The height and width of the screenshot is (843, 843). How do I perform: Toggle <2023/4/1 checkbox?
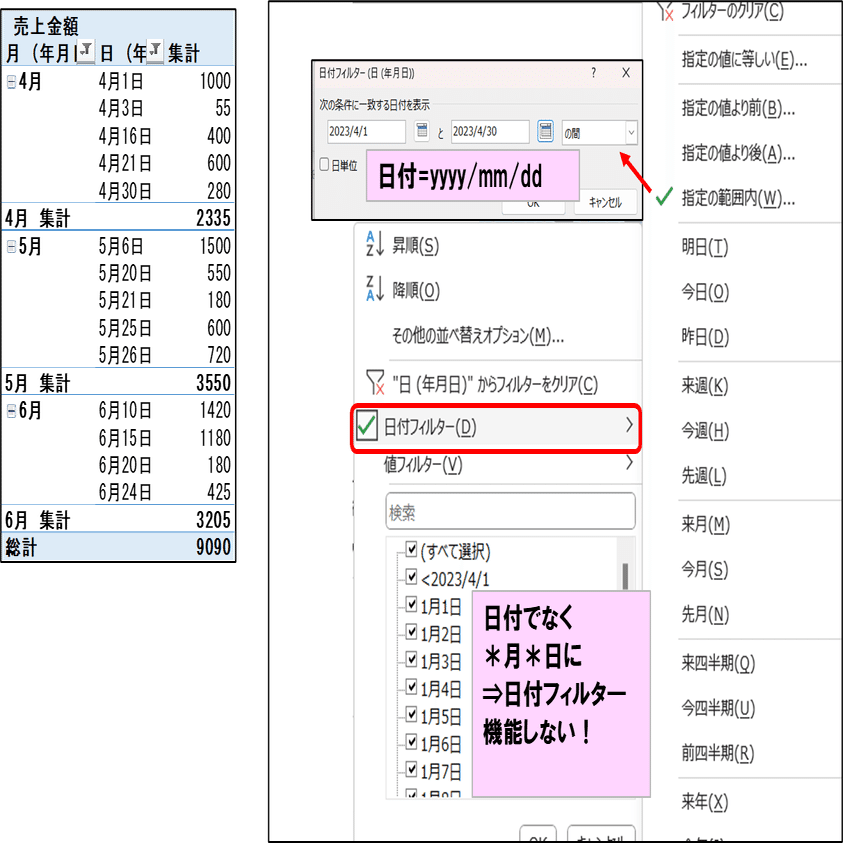pyautogui.click(x=411, y=577)
